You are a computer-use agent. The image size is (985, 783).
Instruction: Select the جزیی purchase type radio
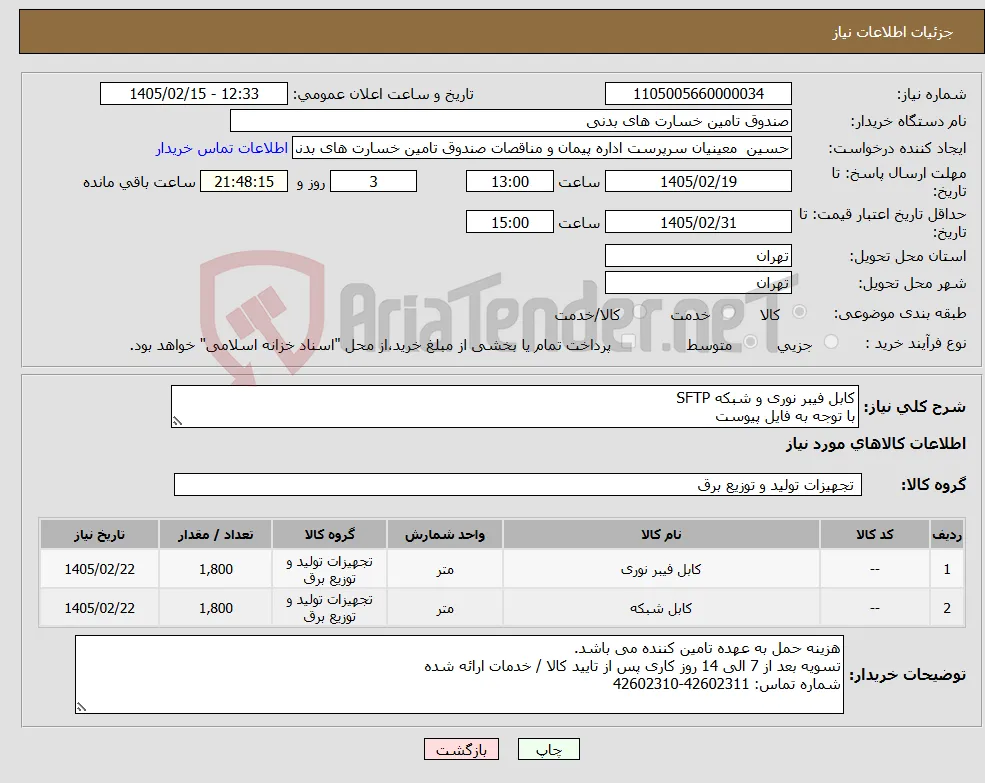(x=830, y=342)
